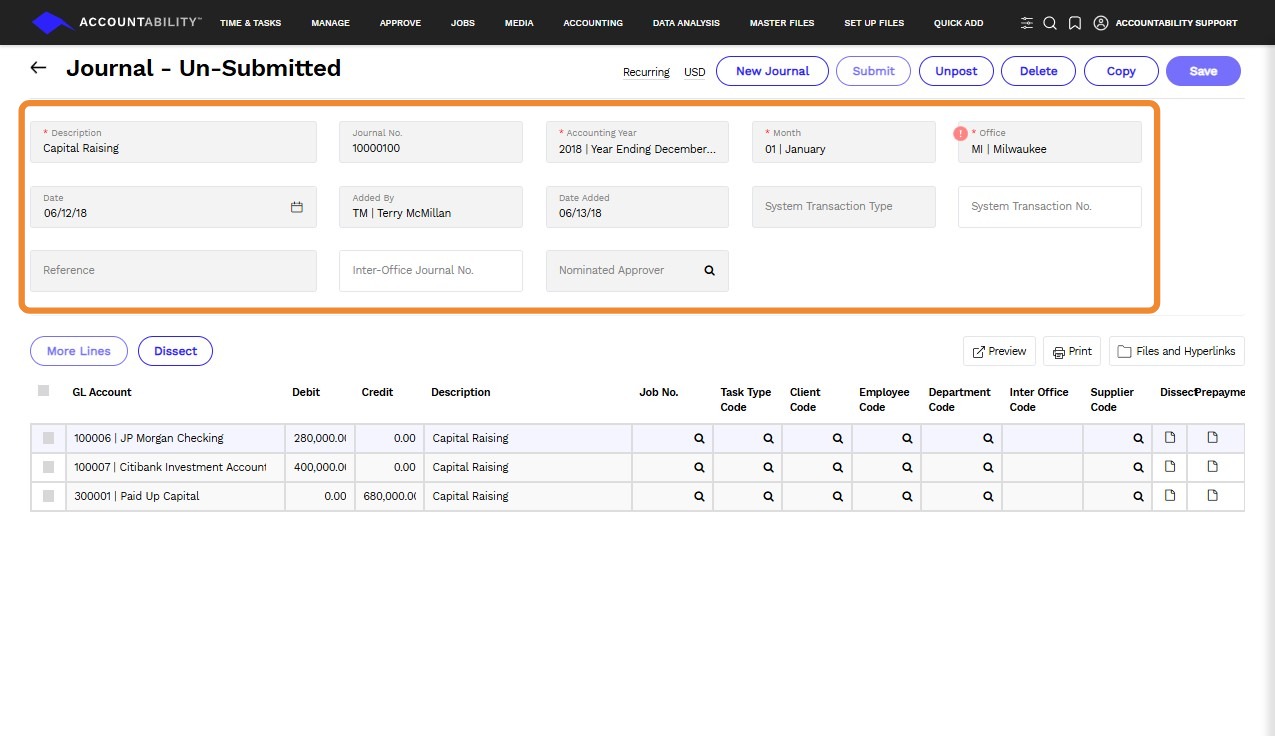Click the Office field error warning icon

[x=961, y=133]
